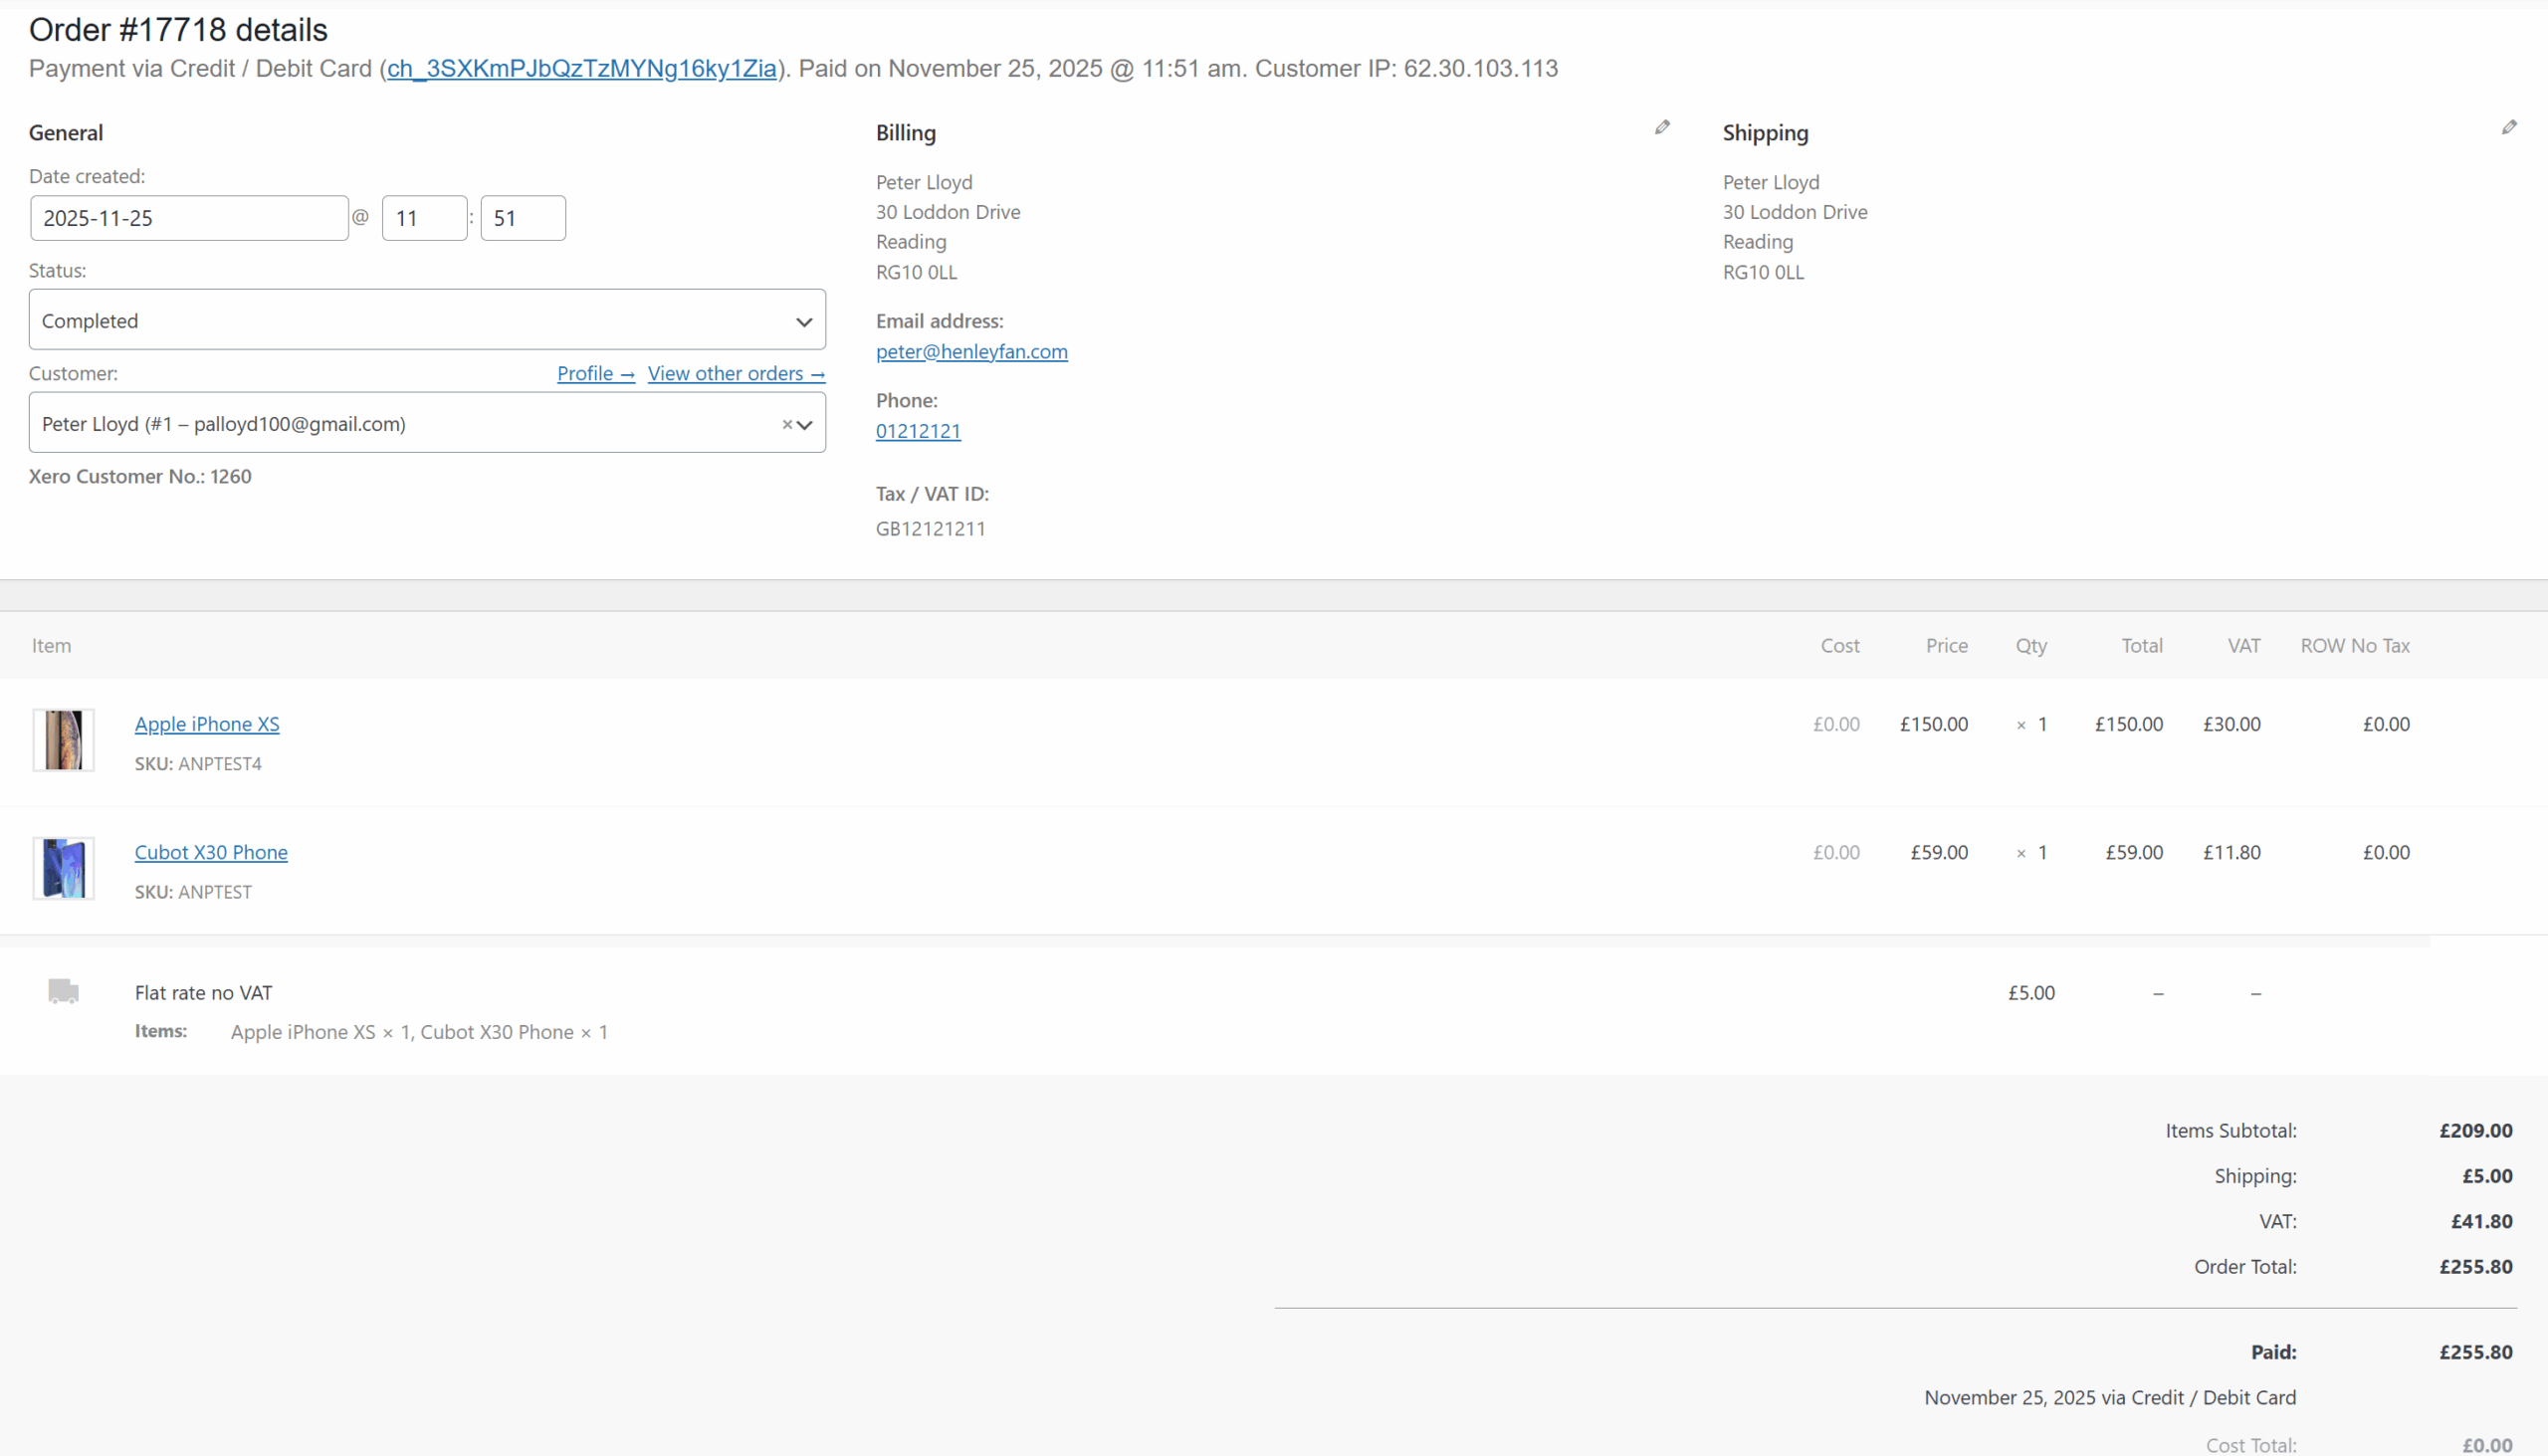
Task: Click the Billing edit pencil icon
Action: (1662, 127)
